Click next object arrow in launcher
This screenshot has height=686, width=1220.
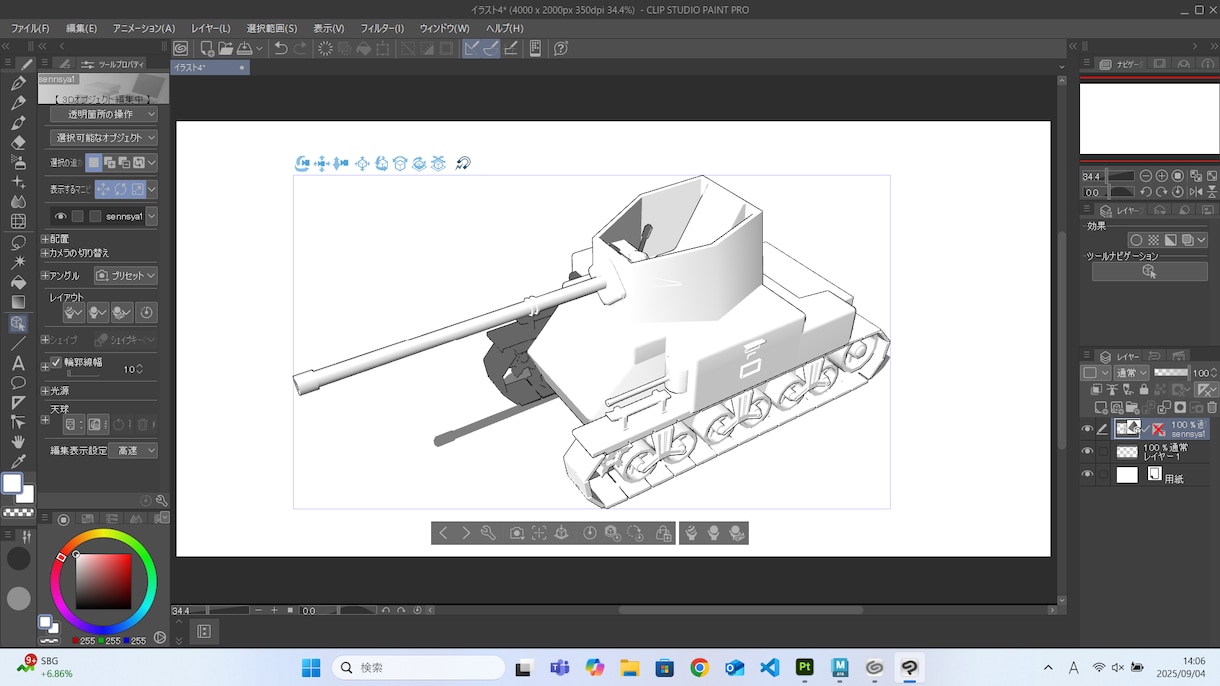coord(466,533)
